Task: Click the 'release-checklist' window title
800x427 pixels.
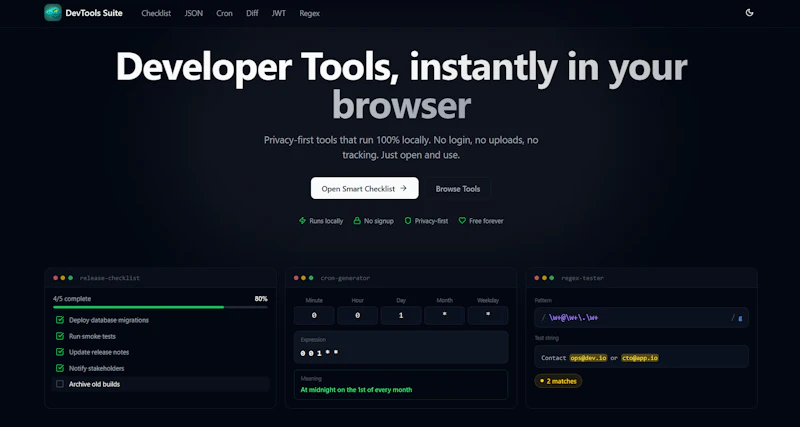Action: 110,278
